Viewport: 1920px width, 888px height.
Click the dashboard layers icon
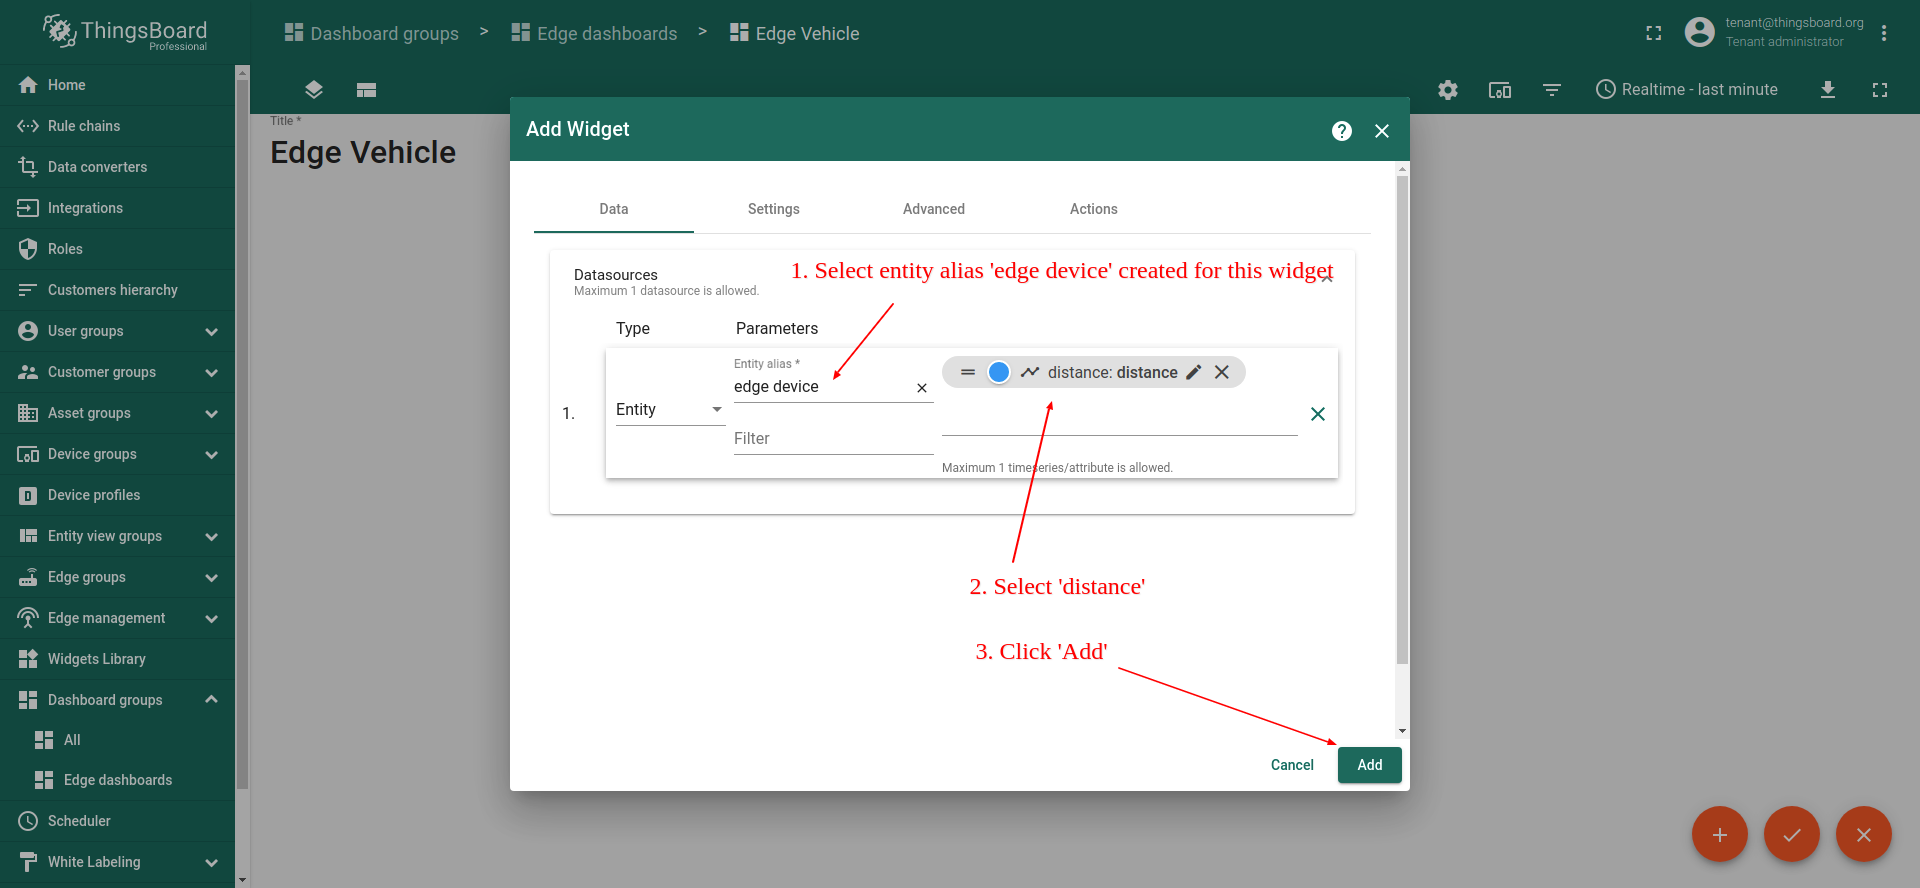point(314,90)
